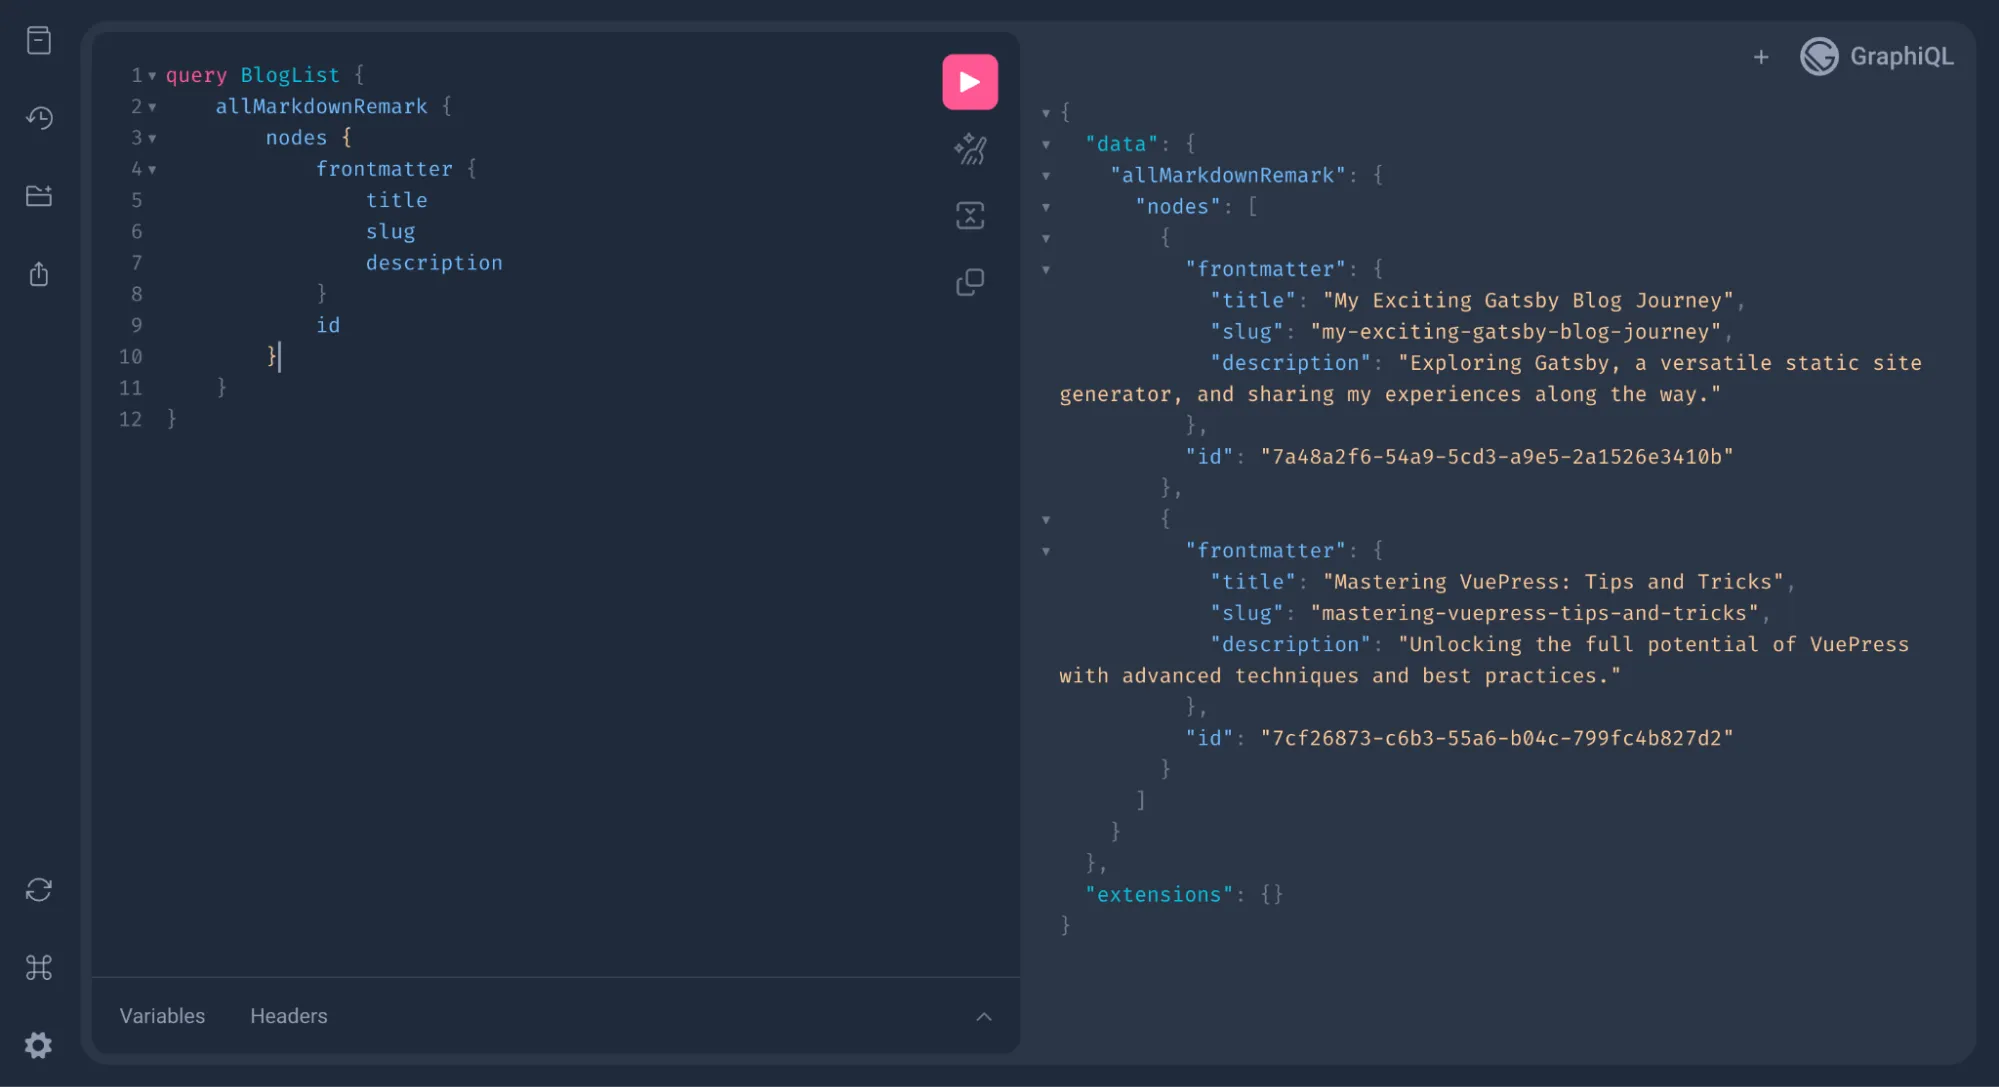Copy the query with the copy icon
Screen dimensions: 1999x1088
[969, 281]
